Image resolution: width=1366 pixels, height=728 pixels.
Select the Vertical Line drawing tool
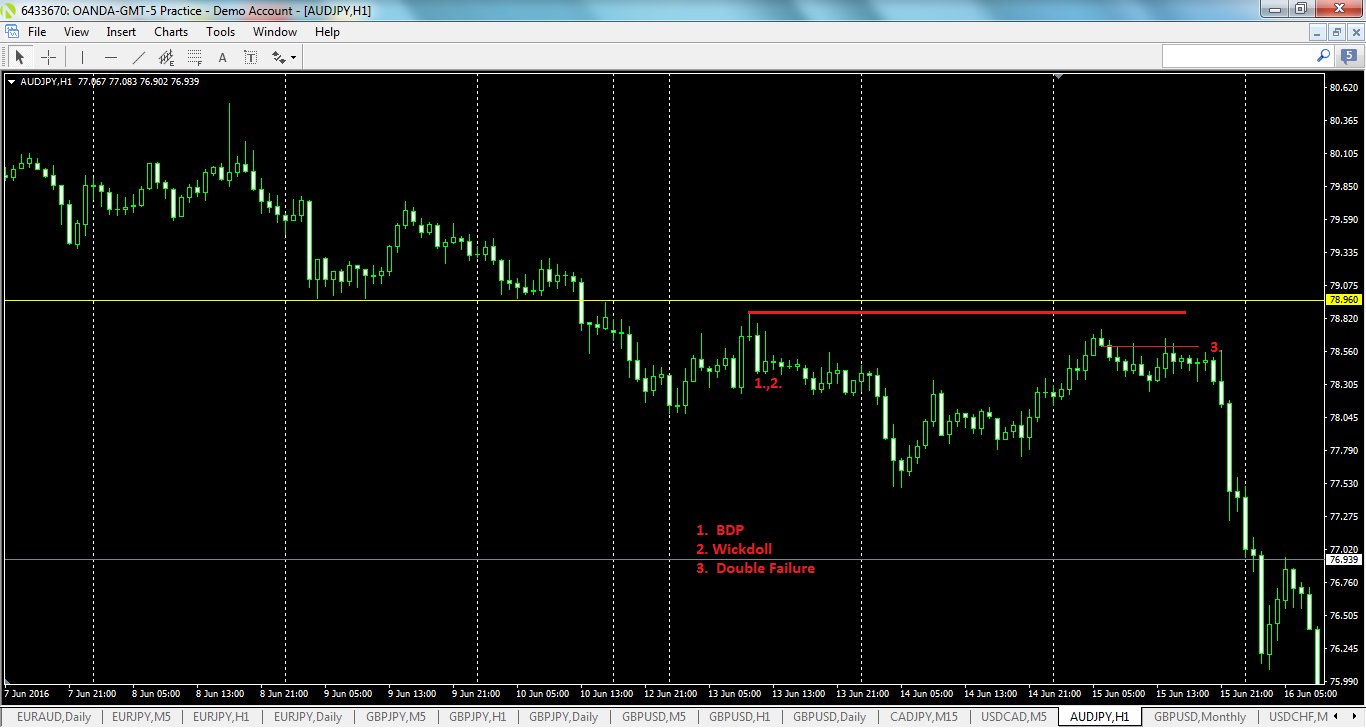point(82,56)
